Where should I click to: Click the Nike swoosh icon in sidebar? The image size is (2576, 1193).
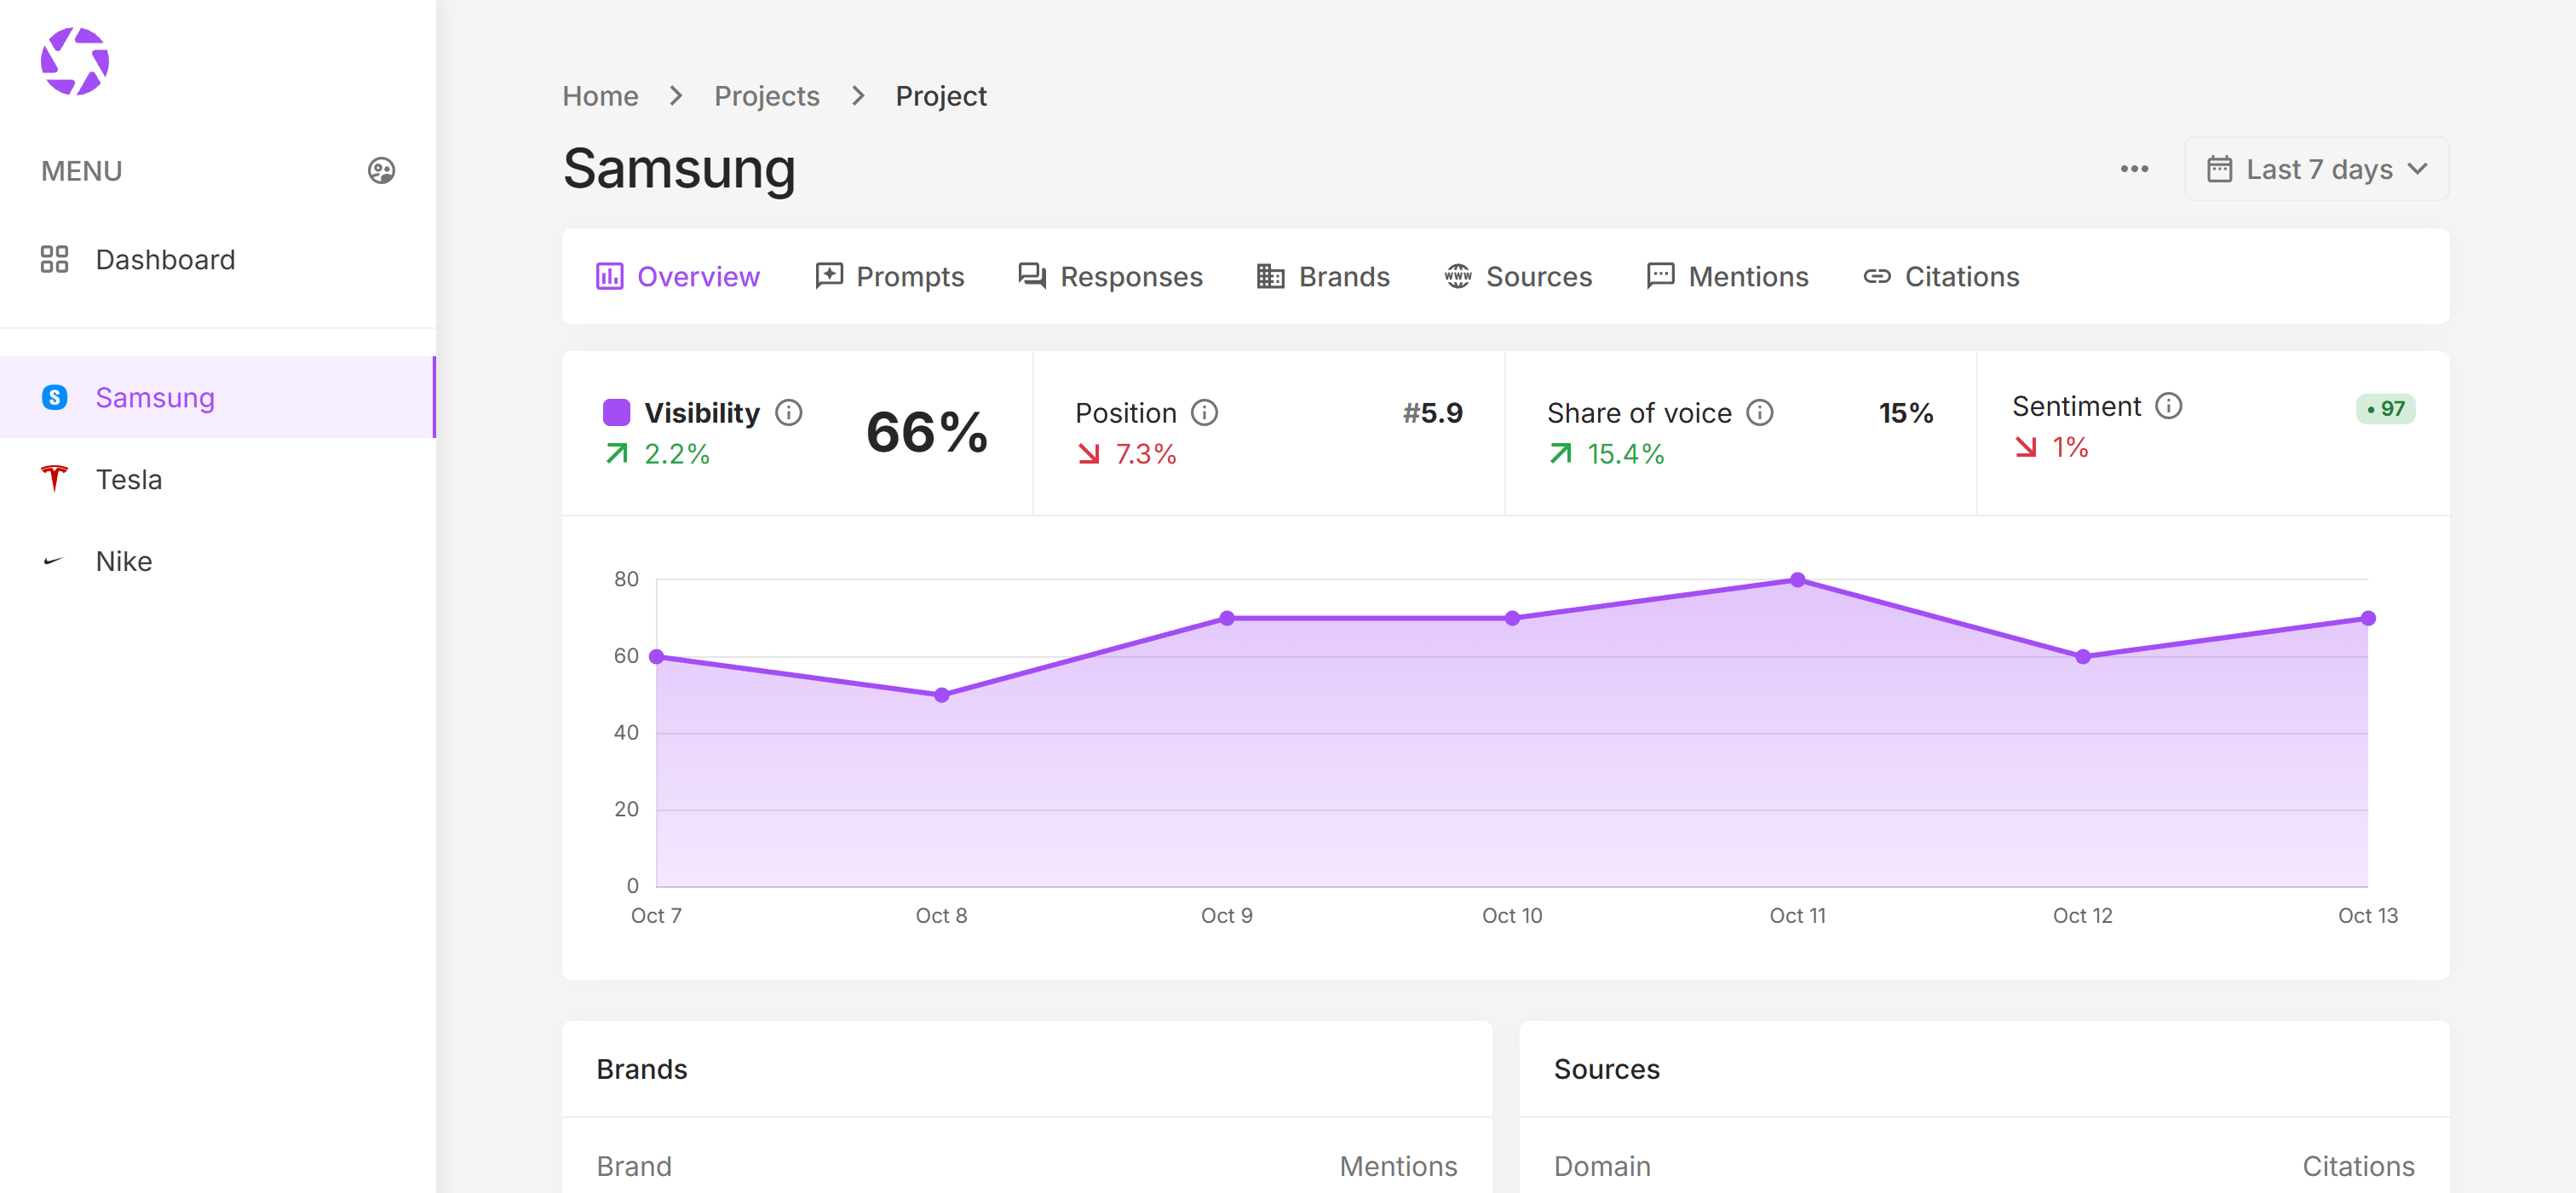54,561
